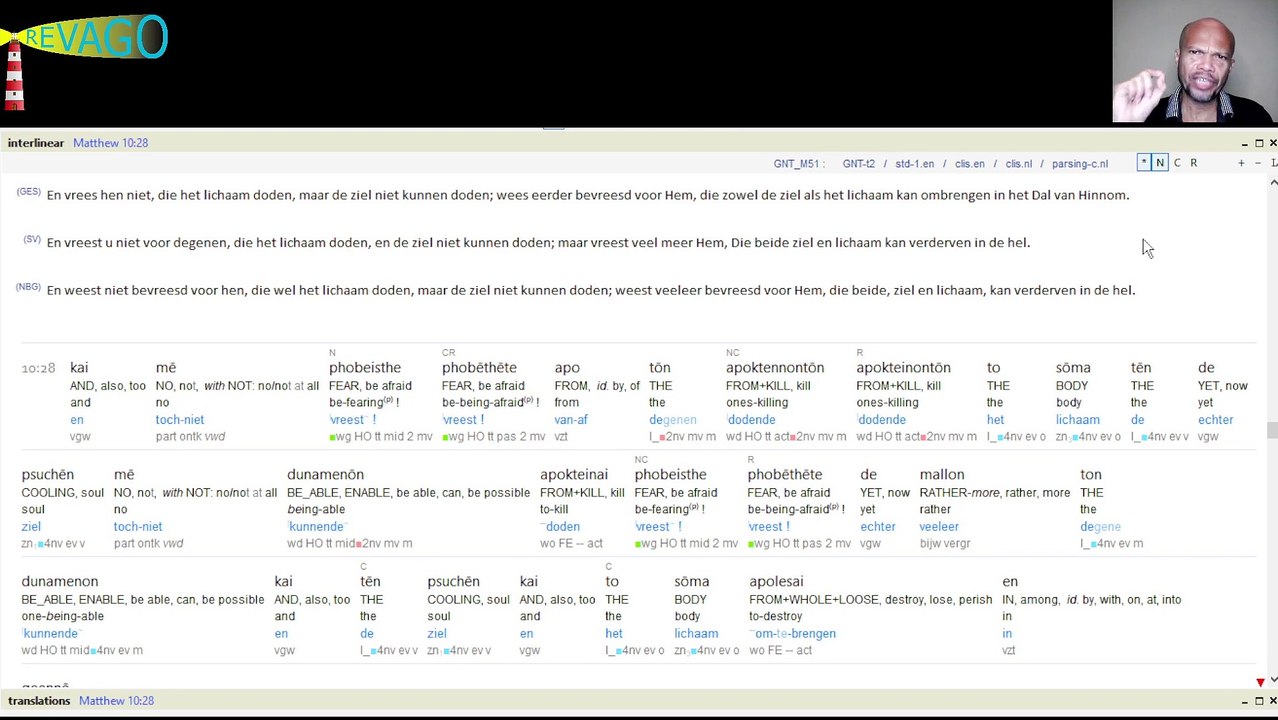Click the minus zoom-out icon
The width and height of the screenshot is (1278, 720).
(1259, 163)
